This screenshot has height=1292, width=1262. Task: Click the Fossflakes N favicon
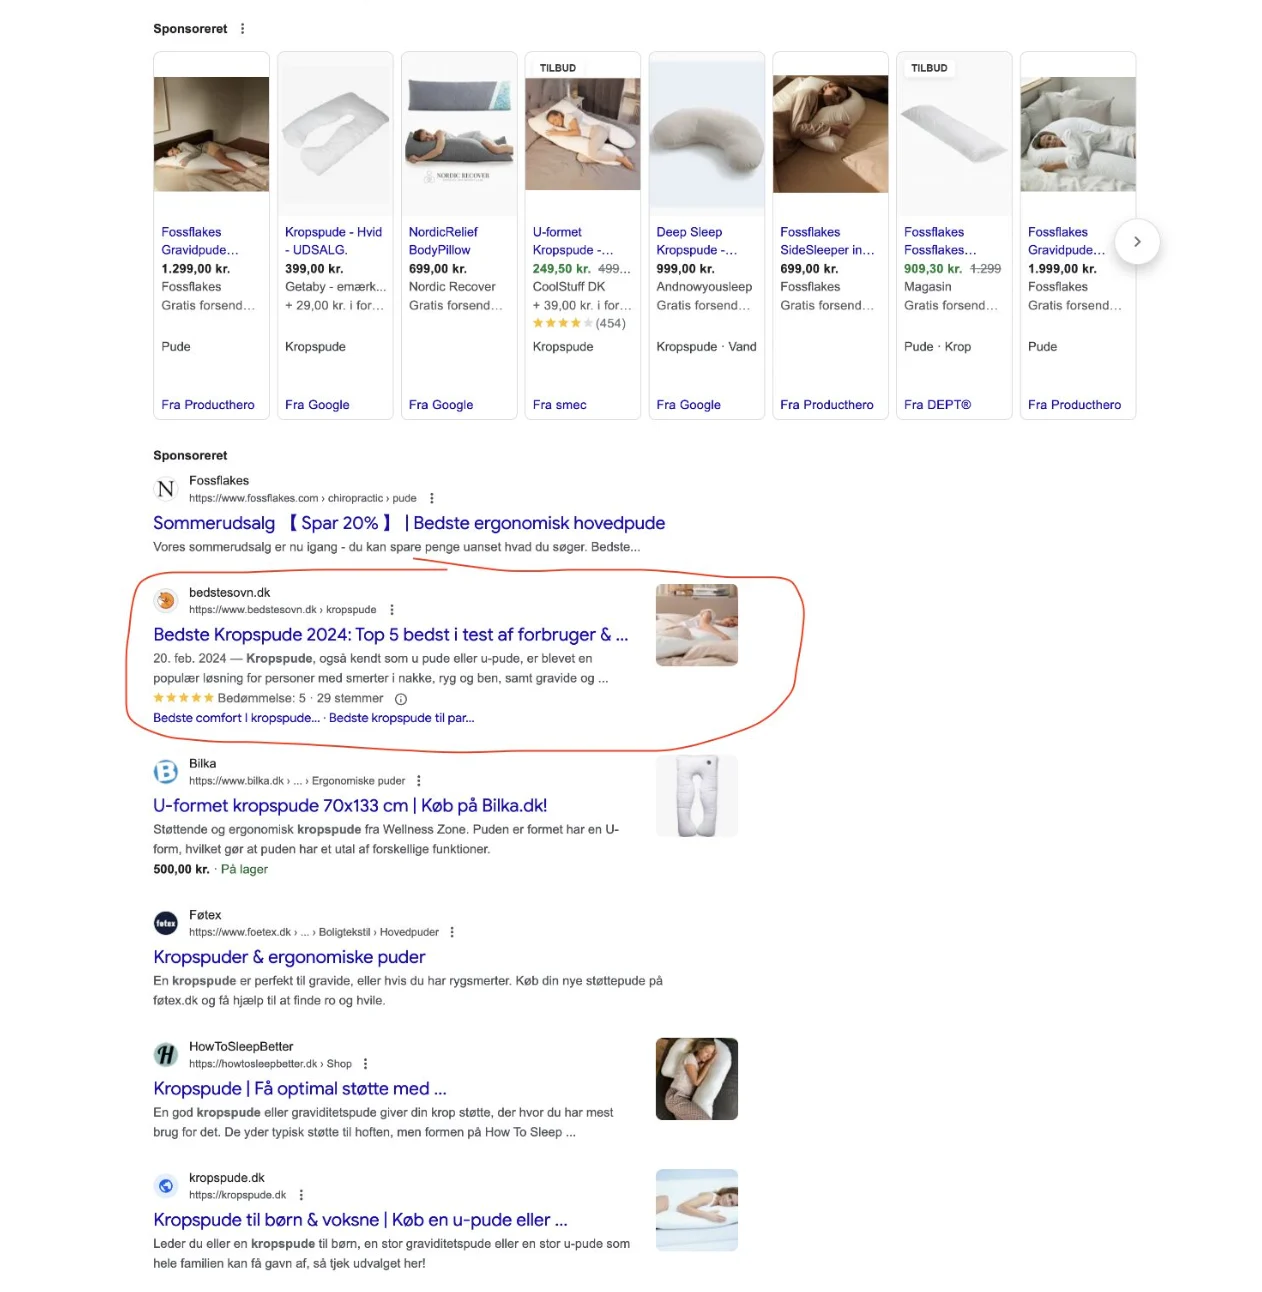tap(166, 489)
